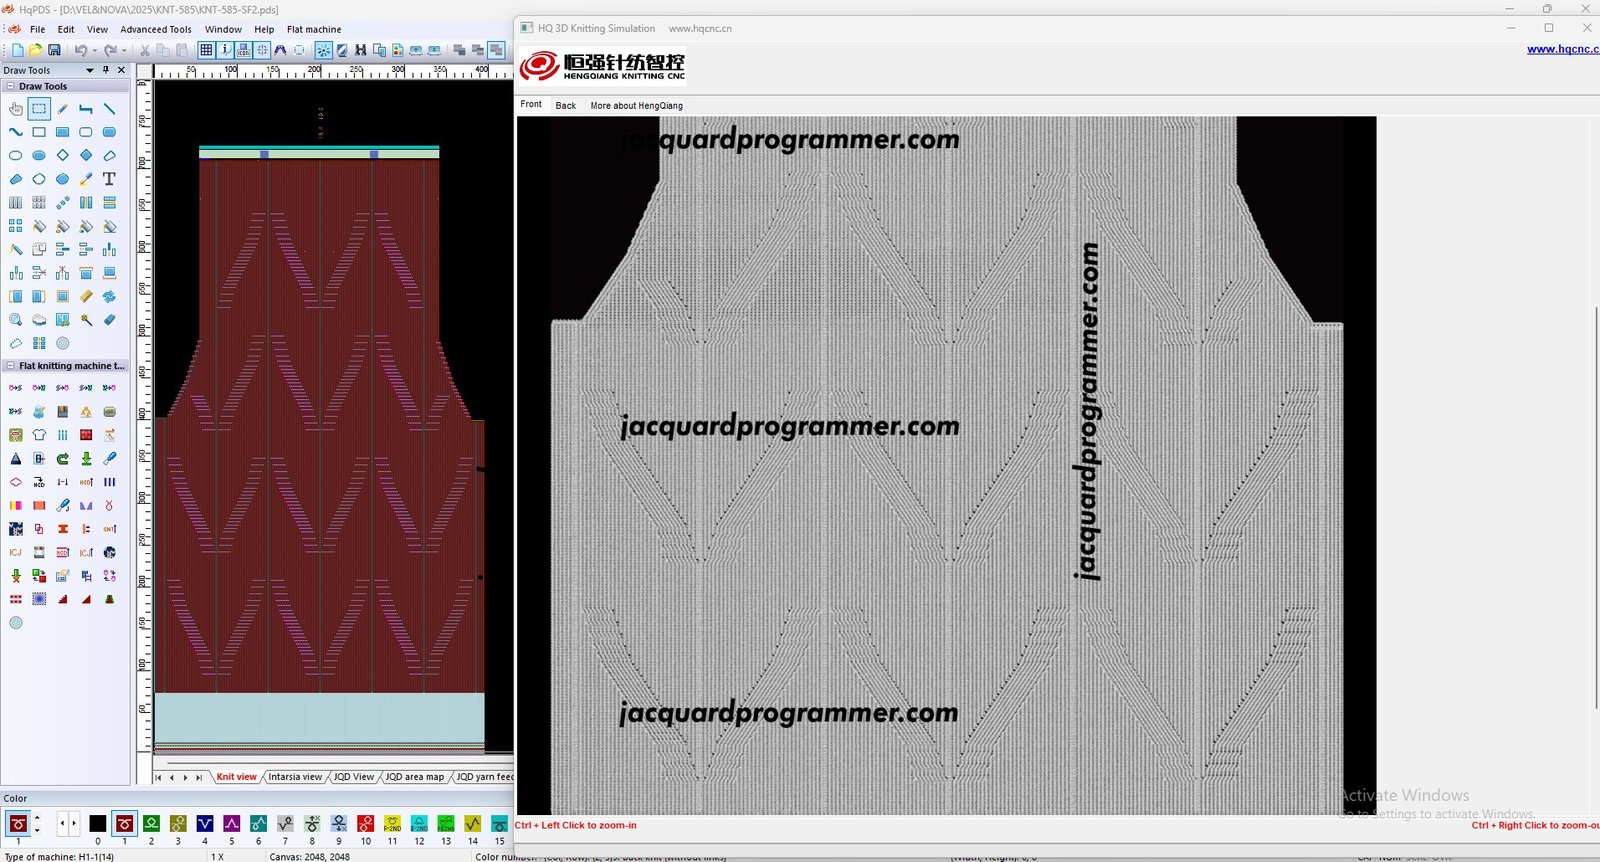Screen dimensions: 1600x862
Task: Collapse the Flat knitting machine tools section
Action: click(x=10, y=366)
